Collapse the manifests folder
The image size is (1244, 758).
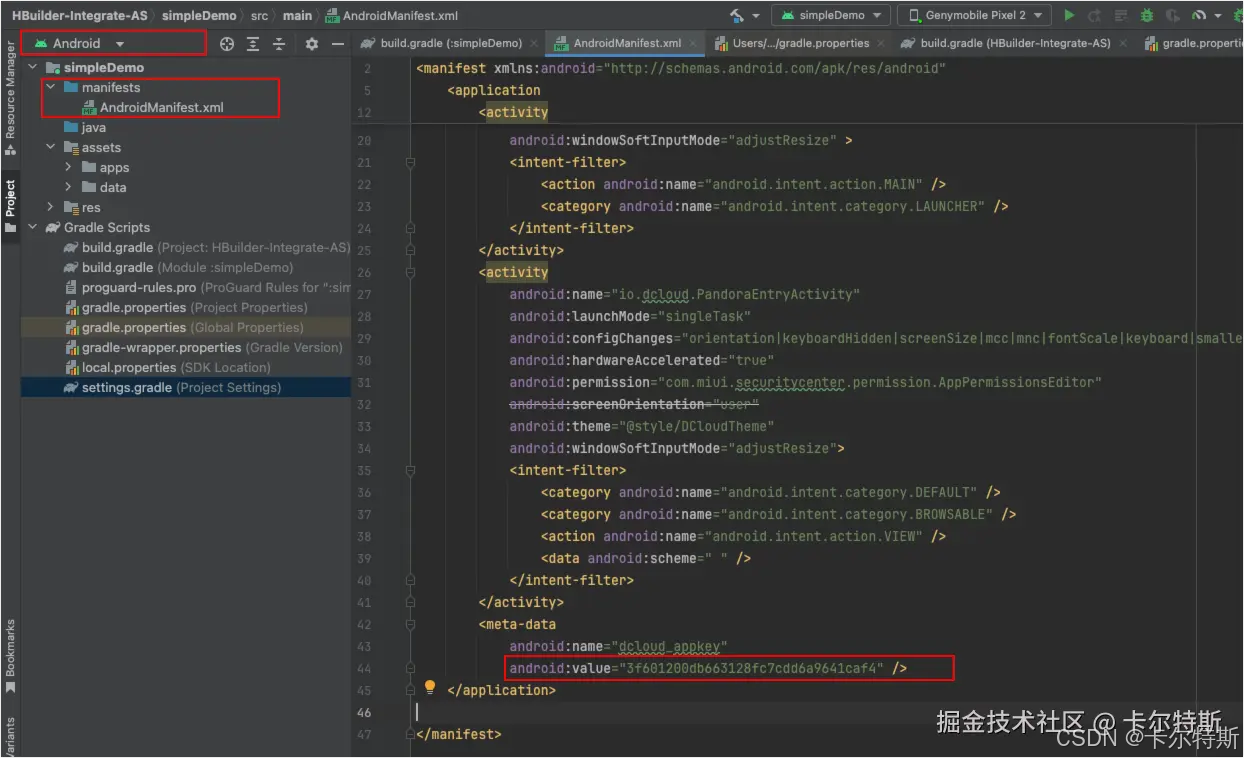pos(51,87)
